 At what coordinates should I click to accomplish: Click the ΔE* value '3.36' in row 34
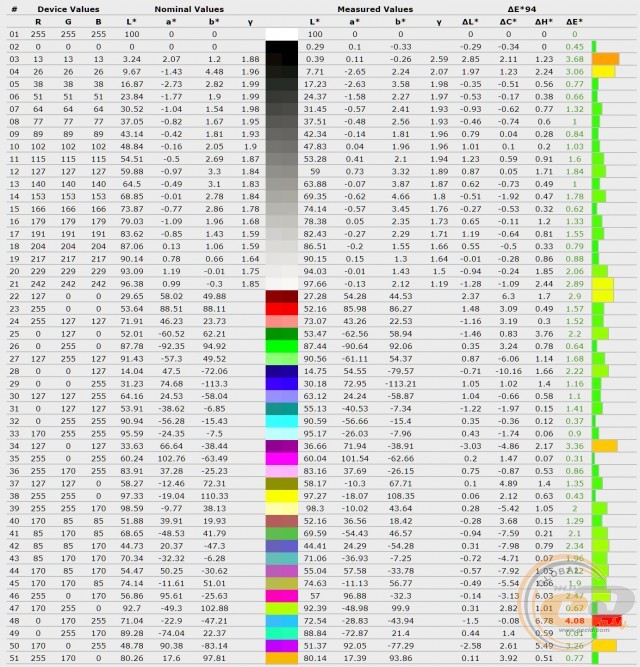(575, 446)
